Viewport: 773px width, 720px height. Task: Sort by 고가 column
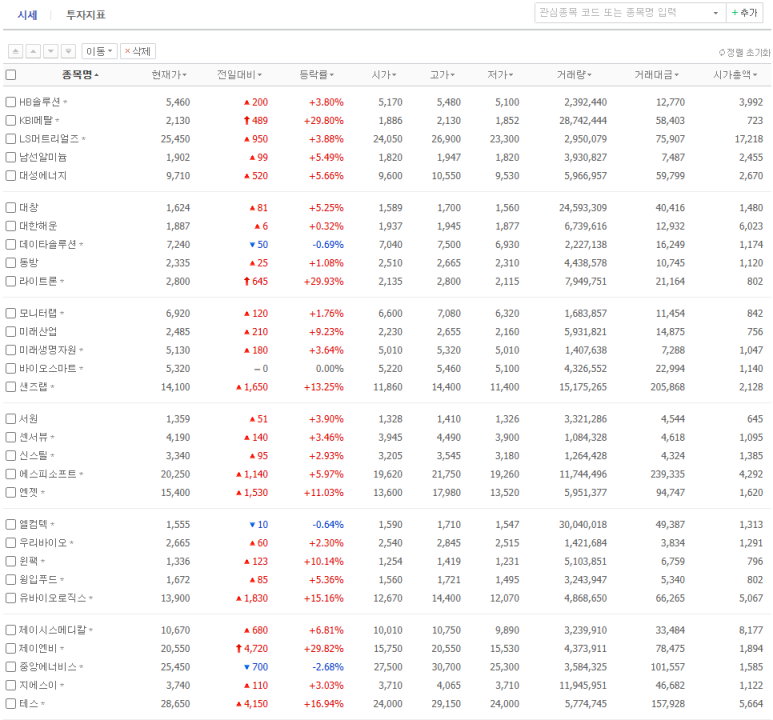point(442,75)
